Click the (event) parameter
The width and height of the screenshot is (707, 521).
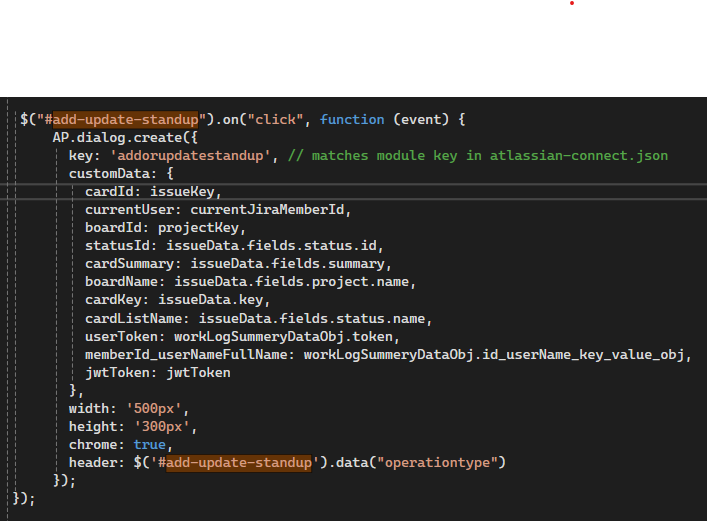421,120
